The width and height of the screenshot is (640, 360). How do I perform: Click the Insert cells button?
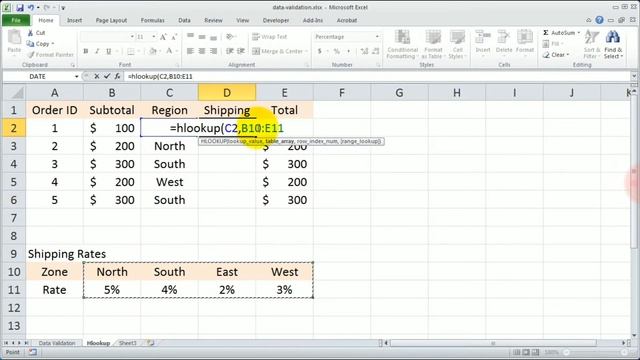tap(483, 42)
